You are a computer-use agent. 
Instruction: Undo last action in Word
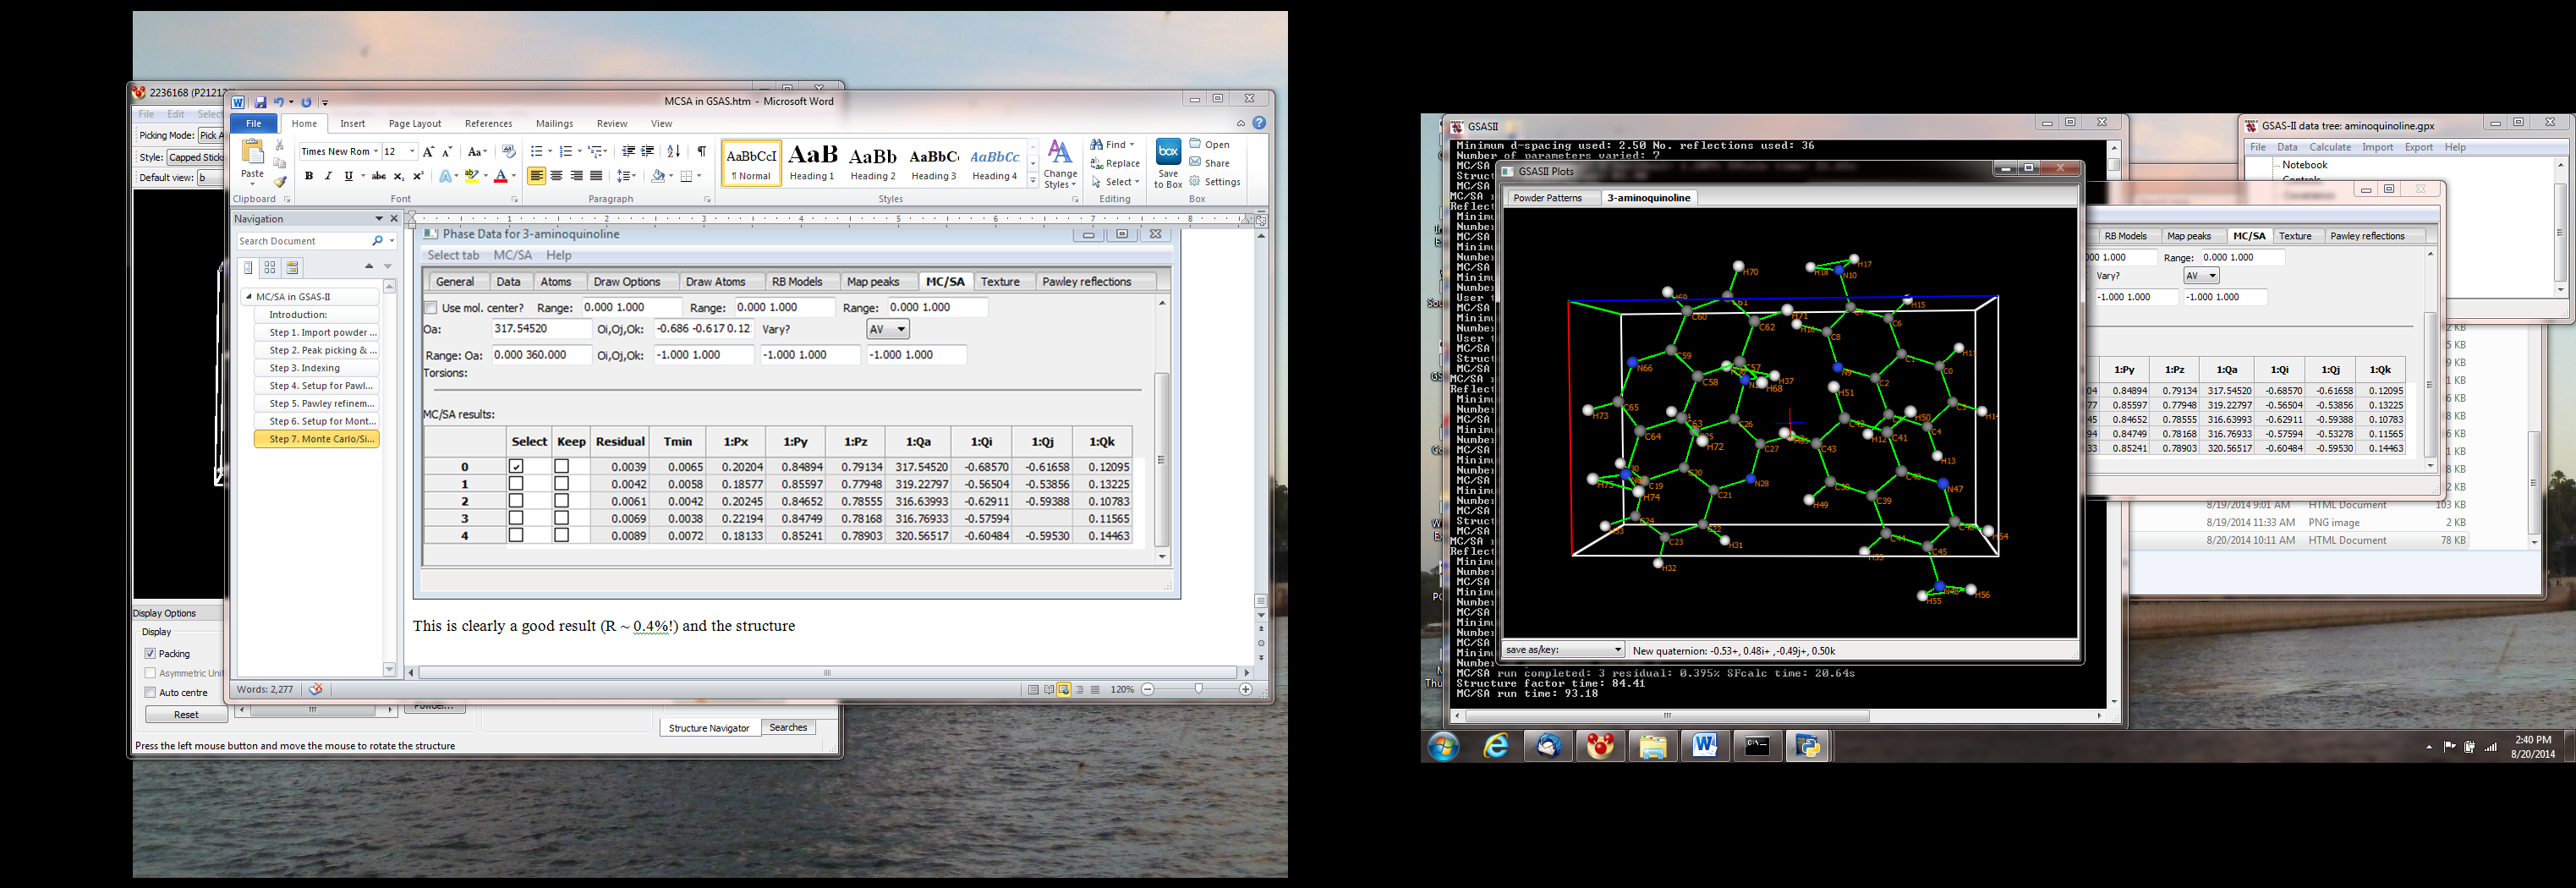pos(279,102)
